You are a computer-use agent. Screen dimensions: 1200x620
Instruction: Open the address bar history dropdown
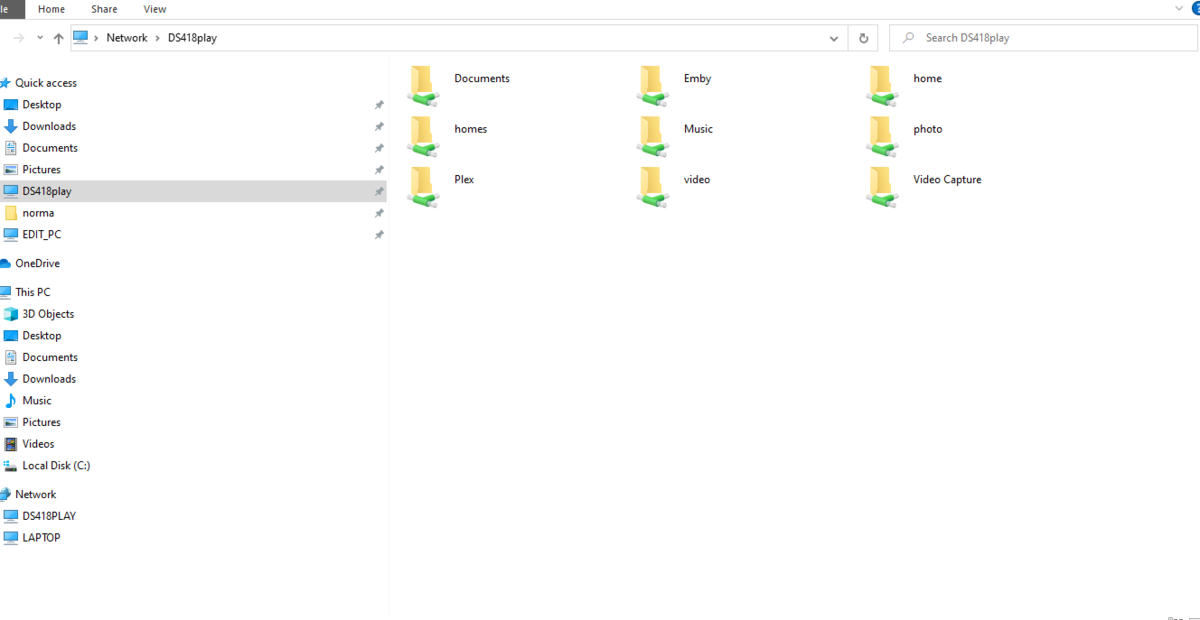tap(833, 37)
